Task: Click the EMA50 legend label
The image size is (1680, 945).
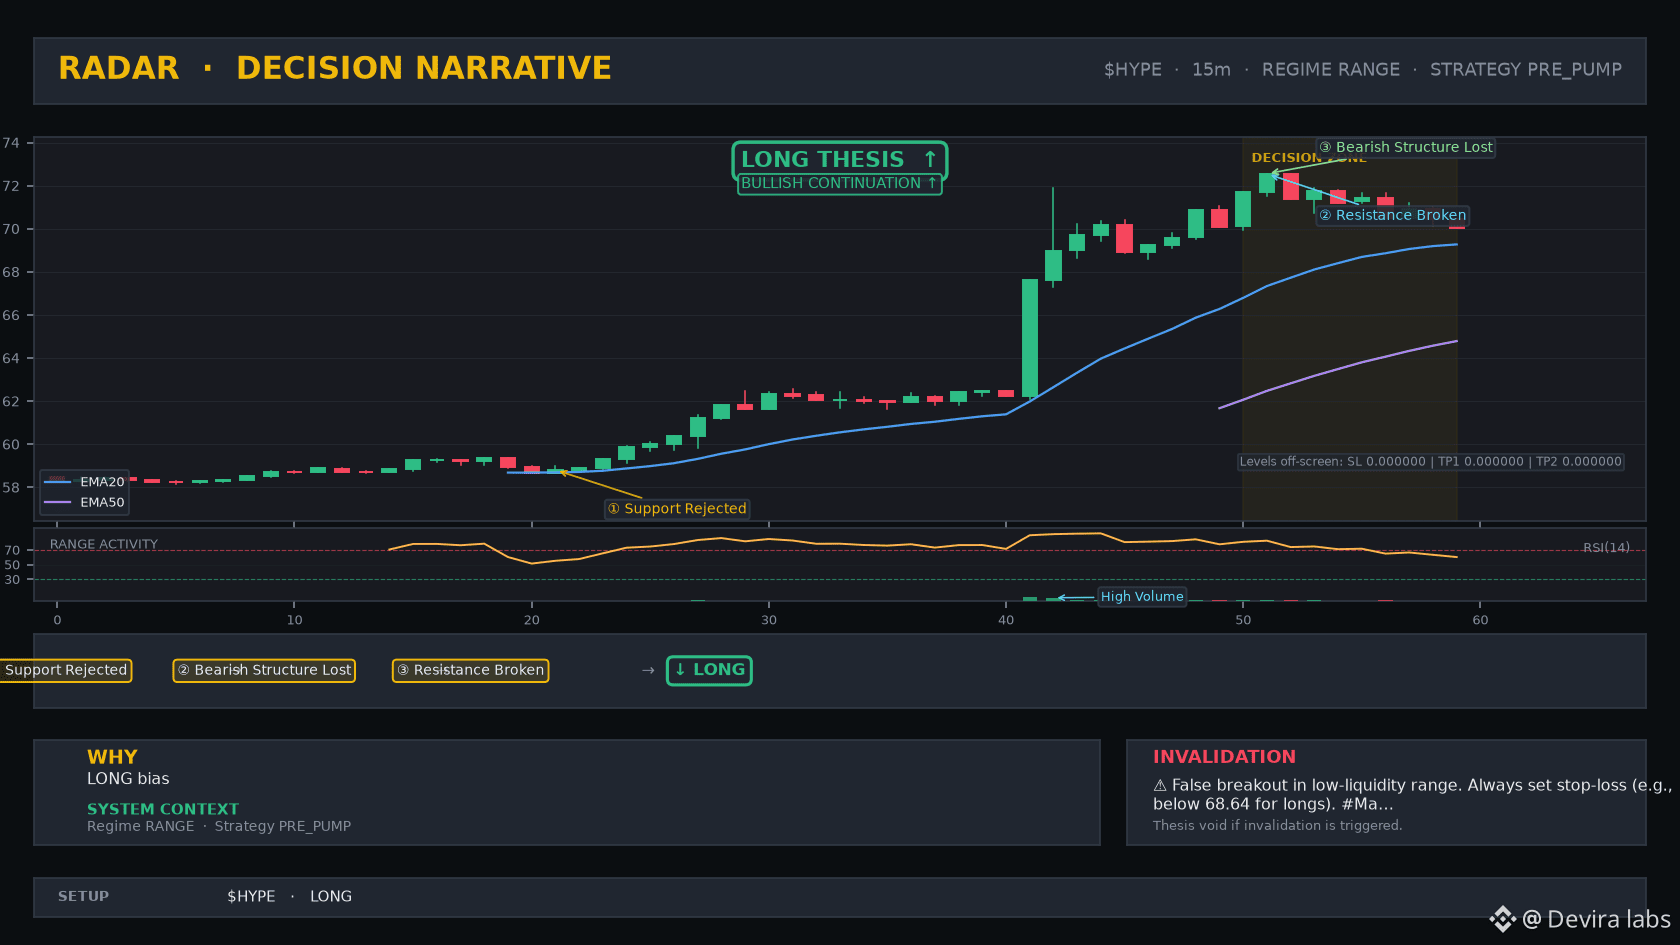Action: (102, 503)
